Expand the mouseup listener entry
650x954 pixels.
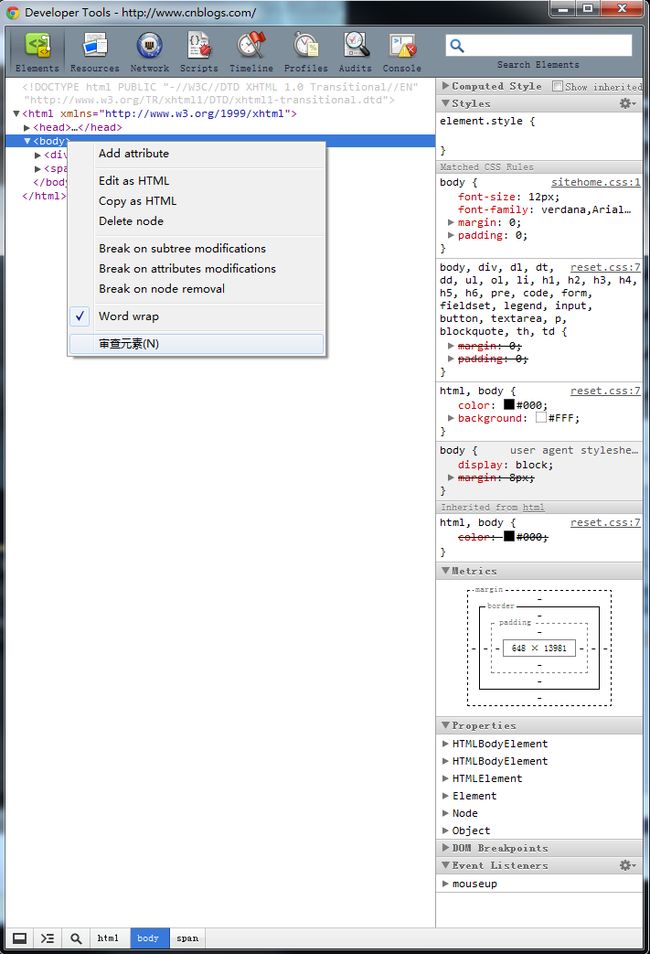446,883
